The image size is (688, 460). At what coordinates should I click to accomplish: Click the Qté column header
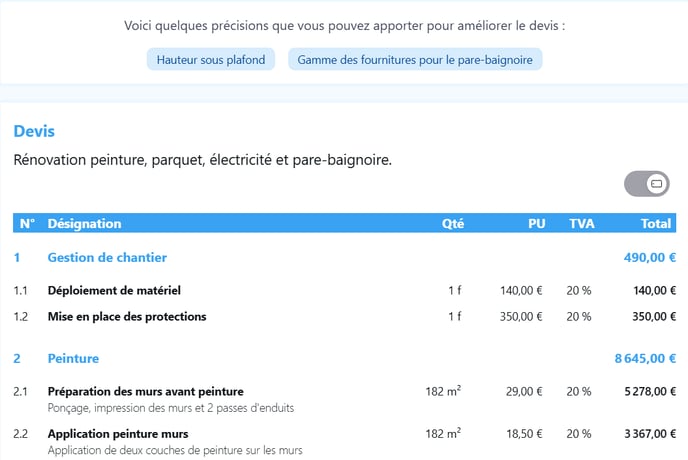453,224
